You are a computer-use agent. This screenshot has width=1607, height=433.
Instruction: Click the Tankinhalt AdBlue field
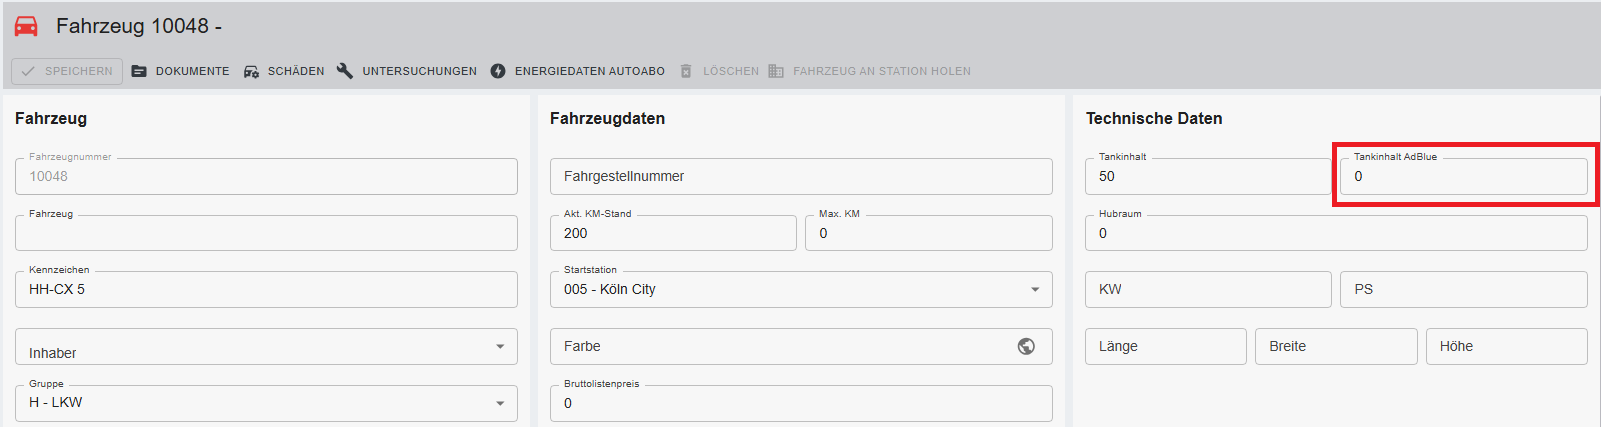point(1463,176)
